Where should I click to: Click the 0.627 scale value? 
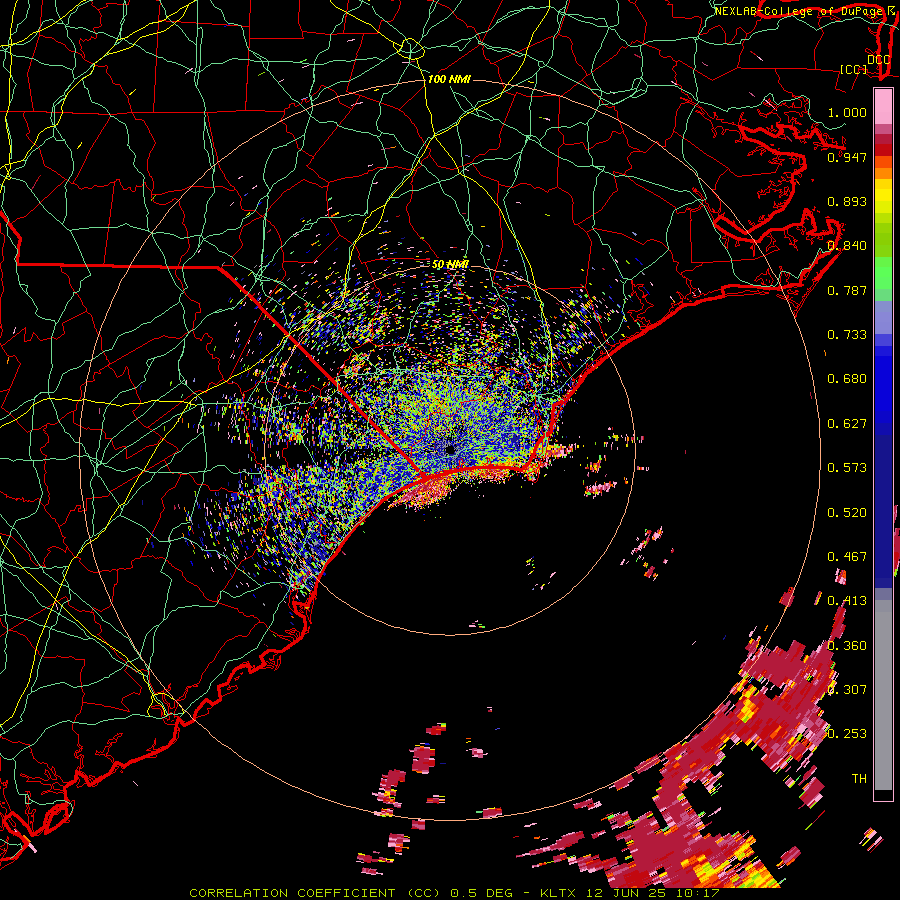click(847, 424)
